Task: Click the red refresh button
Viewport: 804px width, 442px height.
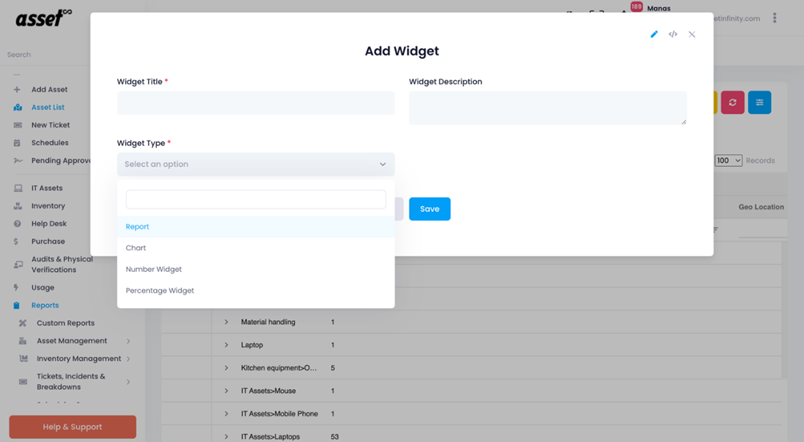Action: coord(732,103)
